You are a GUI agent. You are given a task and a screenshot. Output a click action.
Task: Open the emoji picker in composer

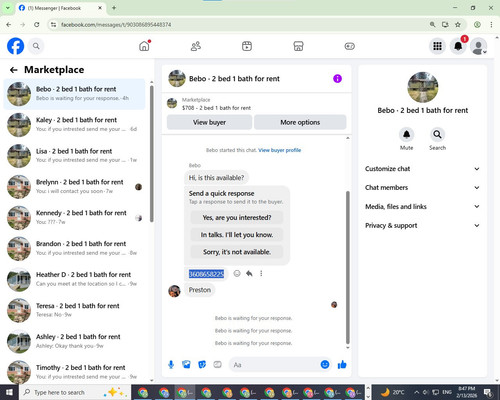[x=325, y=365]
